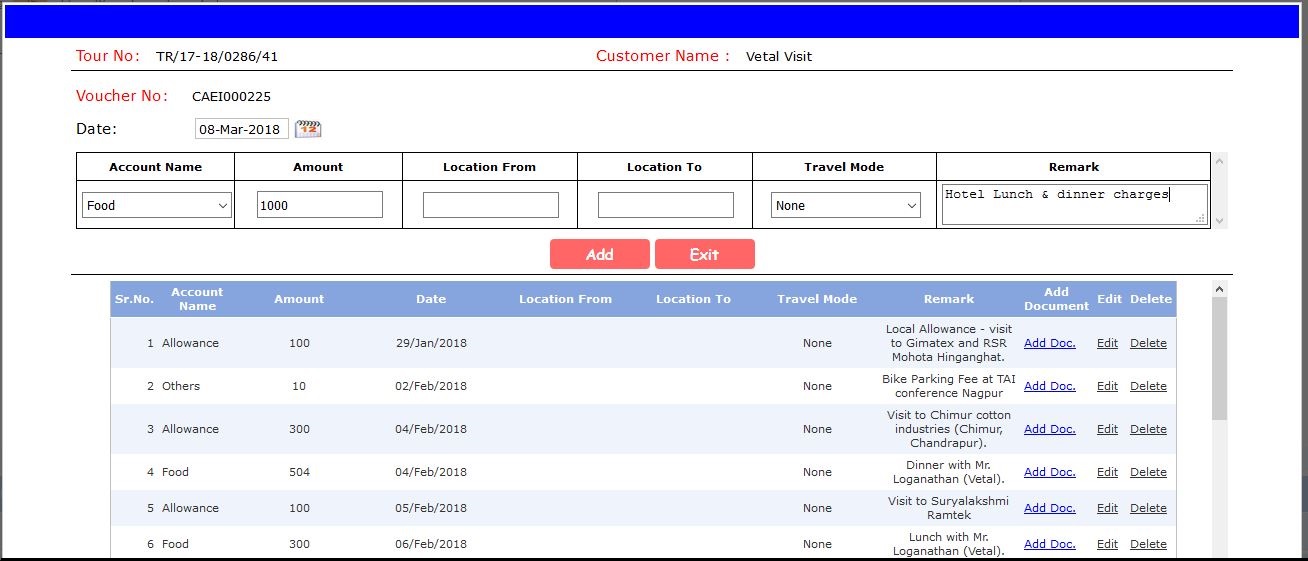Delete the row 1 Local Allowance entry
Viewport: 1308px width, 561px height.
click(1148, 343)
